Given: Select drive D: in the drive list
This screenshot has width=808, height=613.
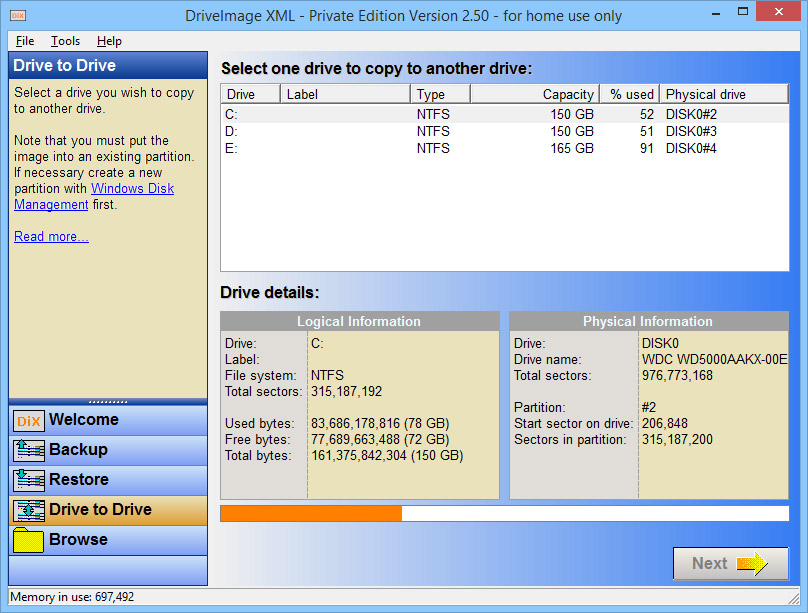Looking at the screenshot, I should pyautogui.click(x=300, y=131).
